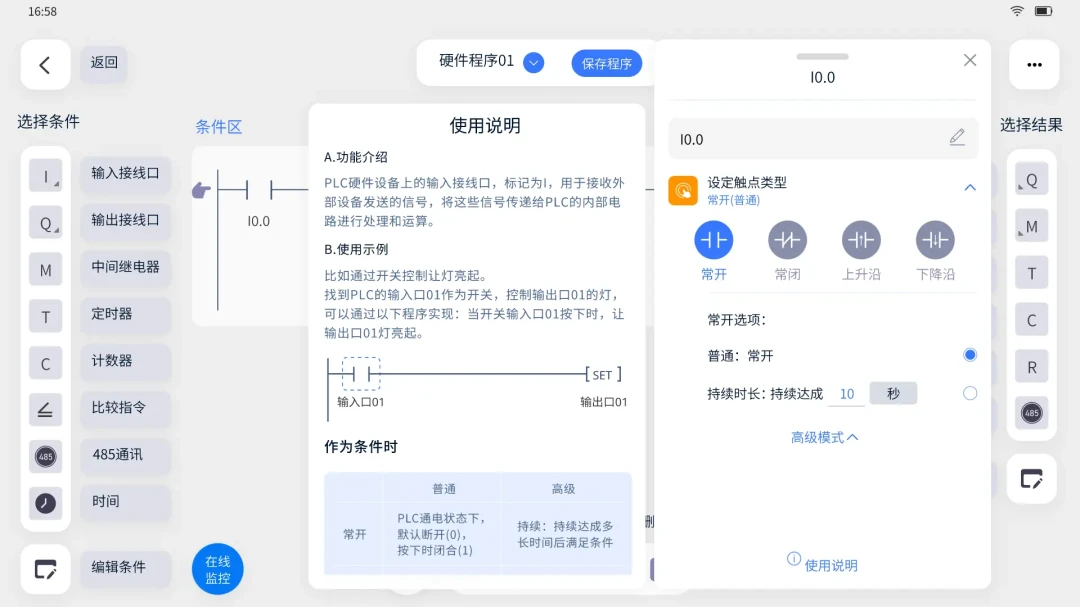Select the T timer result icon

click(1031, 274)
